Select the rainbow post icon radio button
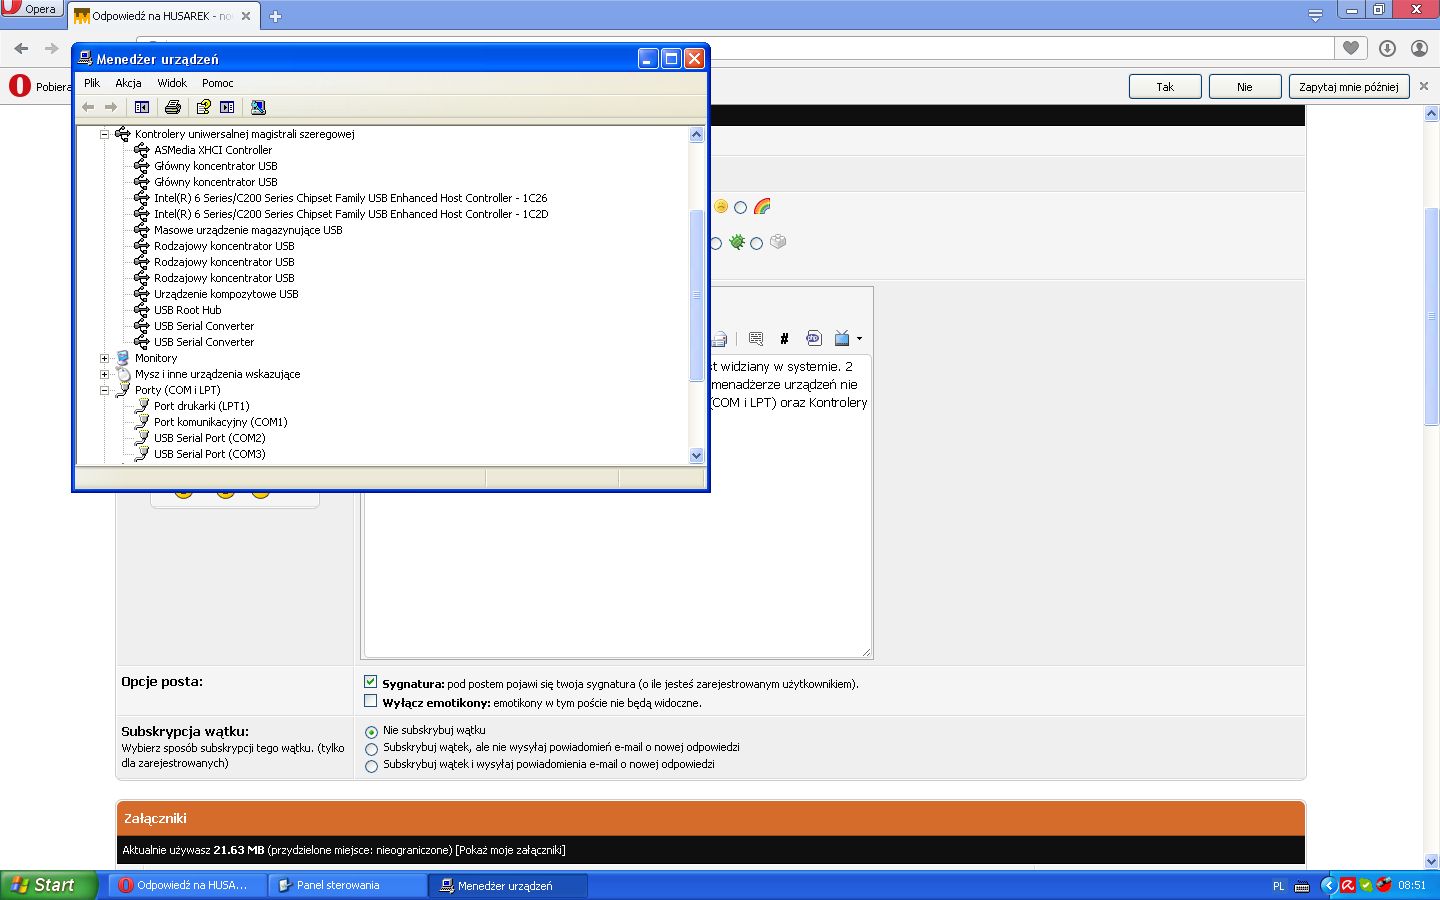The height and width of the screenshot is (900, 1440). [741, 208]
